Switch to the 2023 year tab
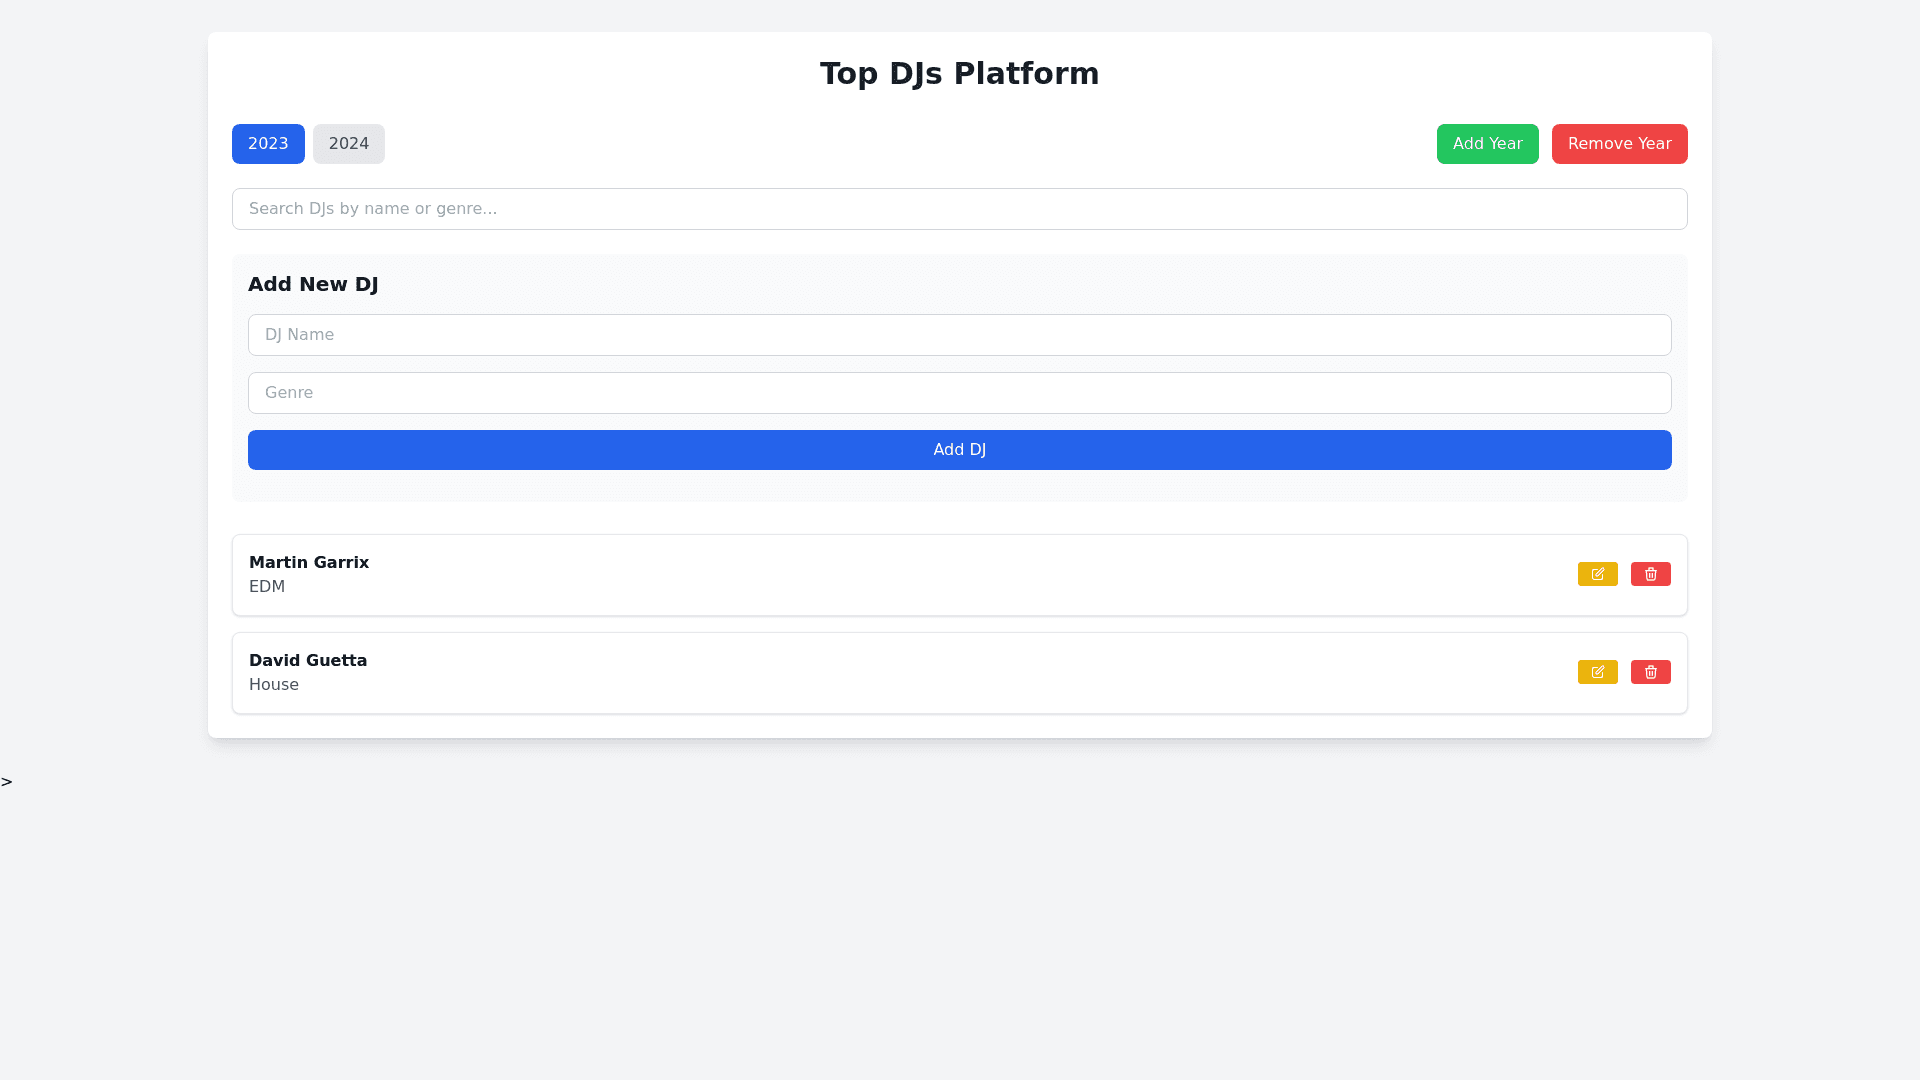The image size is (1920, 1080). 268,144
